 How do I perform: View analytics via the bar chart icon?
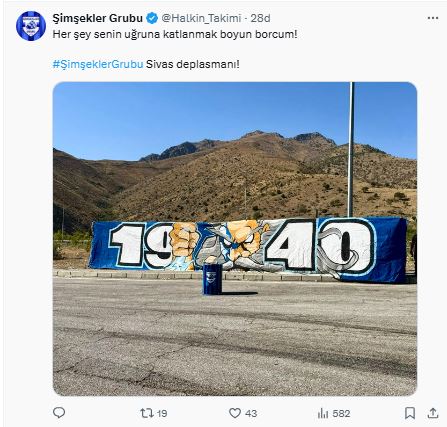(323, 413)
